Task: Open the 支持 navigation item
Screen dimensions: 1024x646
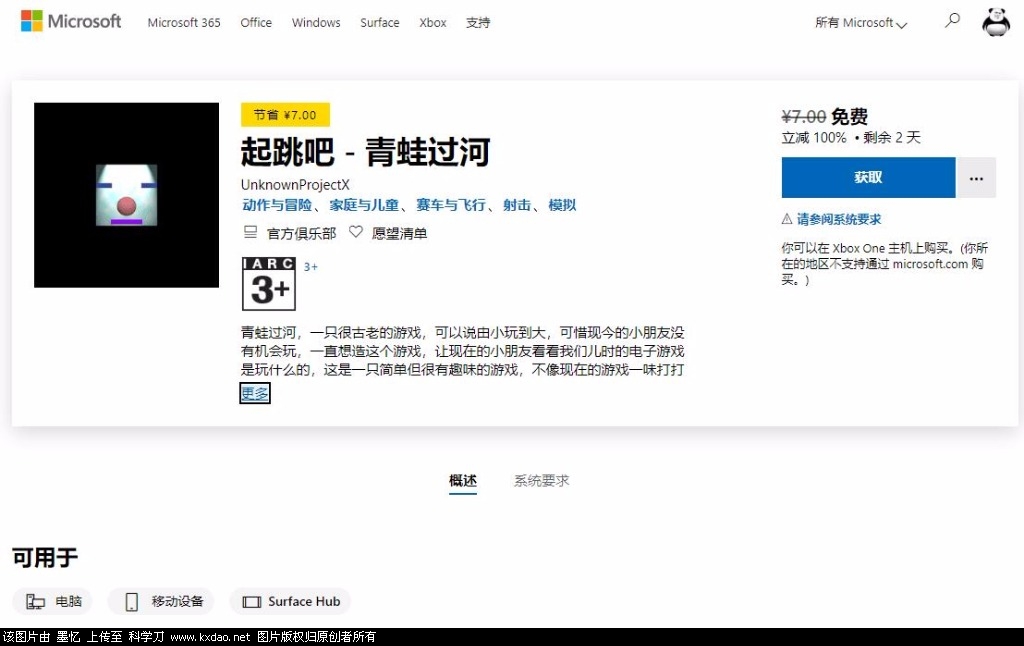Action: tap(478, 23)
